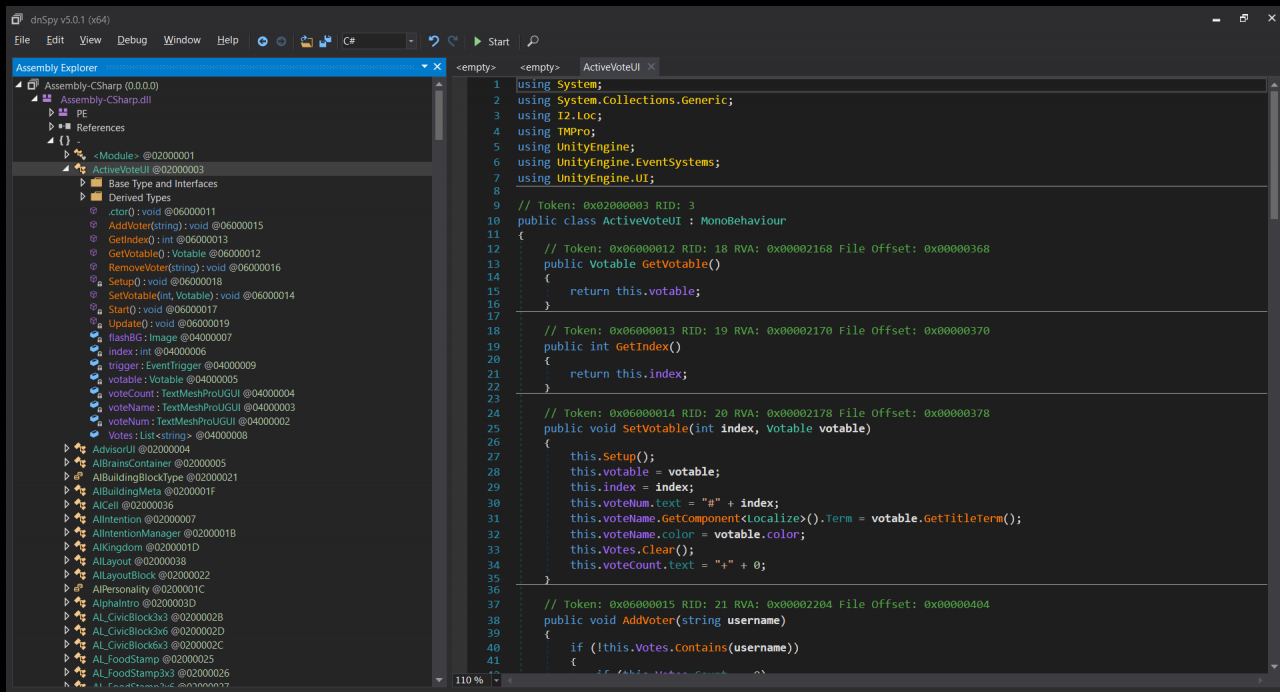
Task: Click the code editor vertical scrollbar
Action: [1273, 155]
